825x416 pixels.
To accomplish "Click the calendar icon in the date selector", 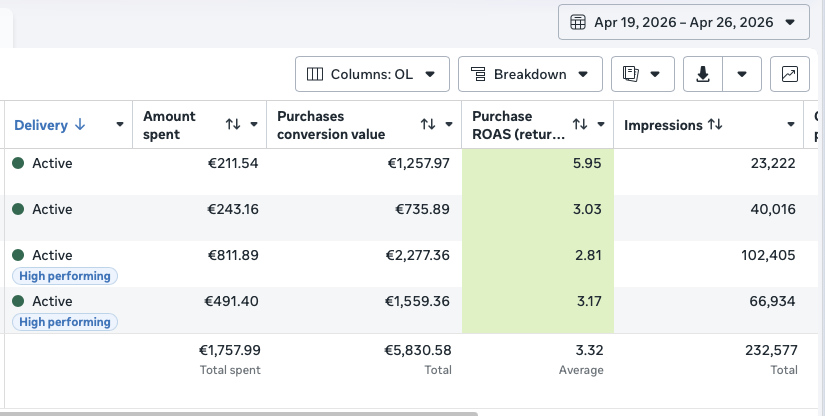I will click(x=578, y=22).
